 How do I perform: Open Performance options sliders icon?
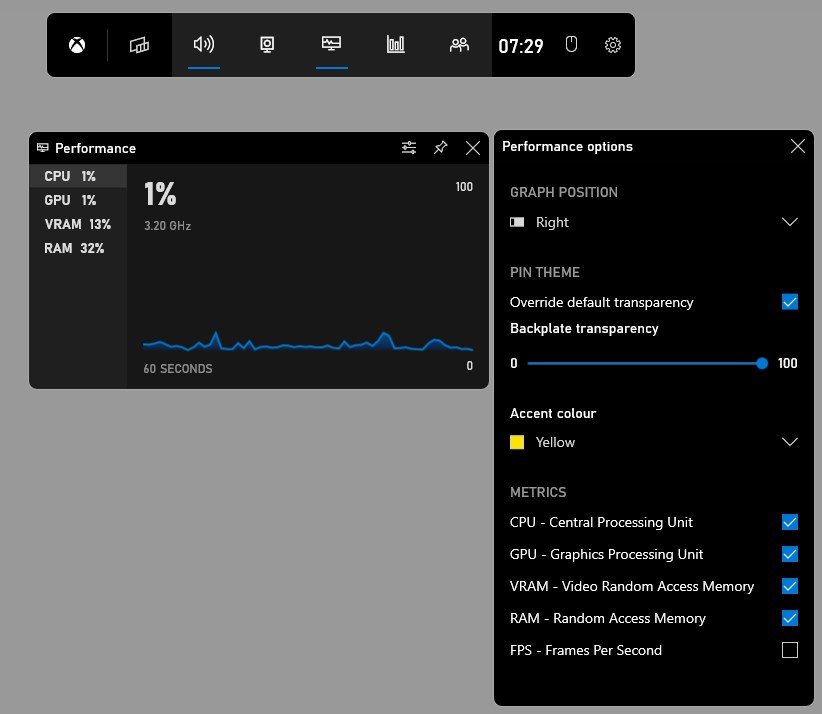pos(409,148)
